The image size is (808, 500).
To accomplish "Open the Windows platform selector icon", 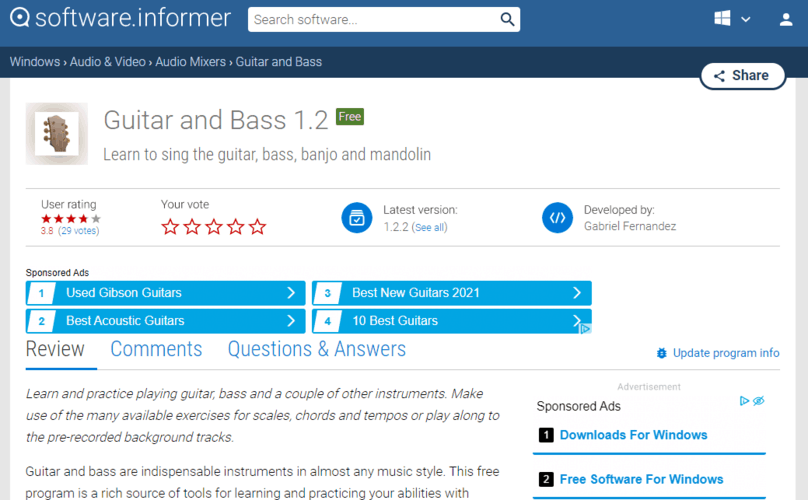I will coord(722,19).
